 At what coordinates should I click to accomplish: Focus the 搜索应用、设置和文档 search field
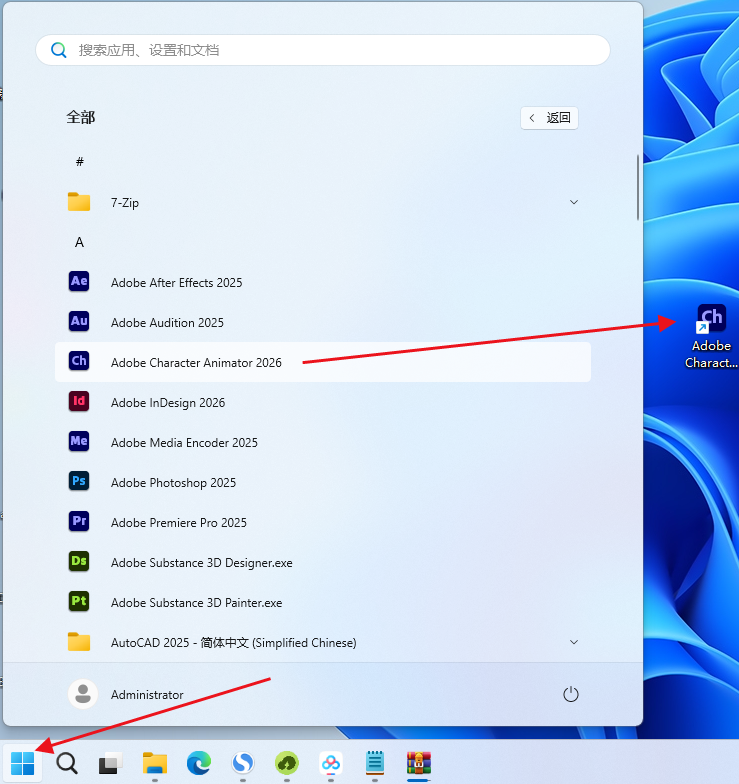point(323,50)
